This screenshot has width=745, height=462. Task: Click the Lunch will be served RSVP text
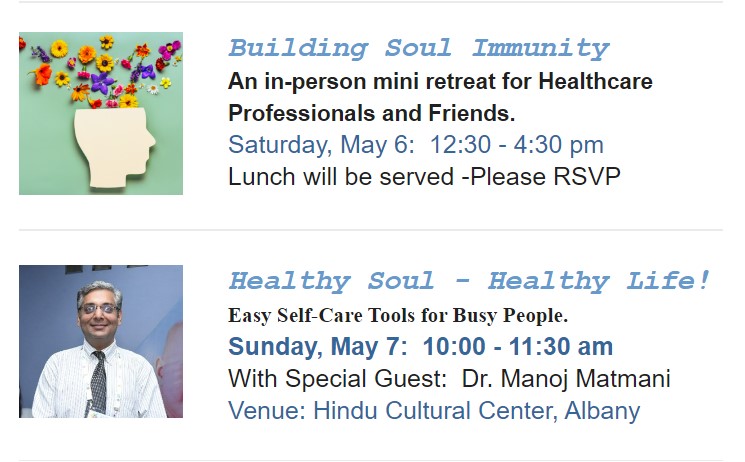pos(424,177)
